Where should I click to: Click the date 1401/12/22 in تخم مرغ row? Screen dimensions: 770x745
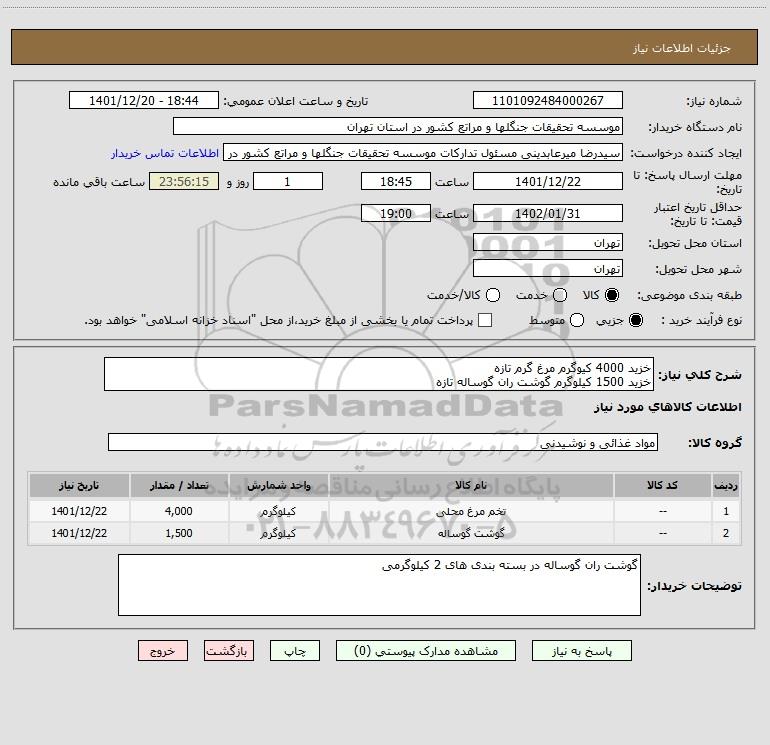[79, 511]
